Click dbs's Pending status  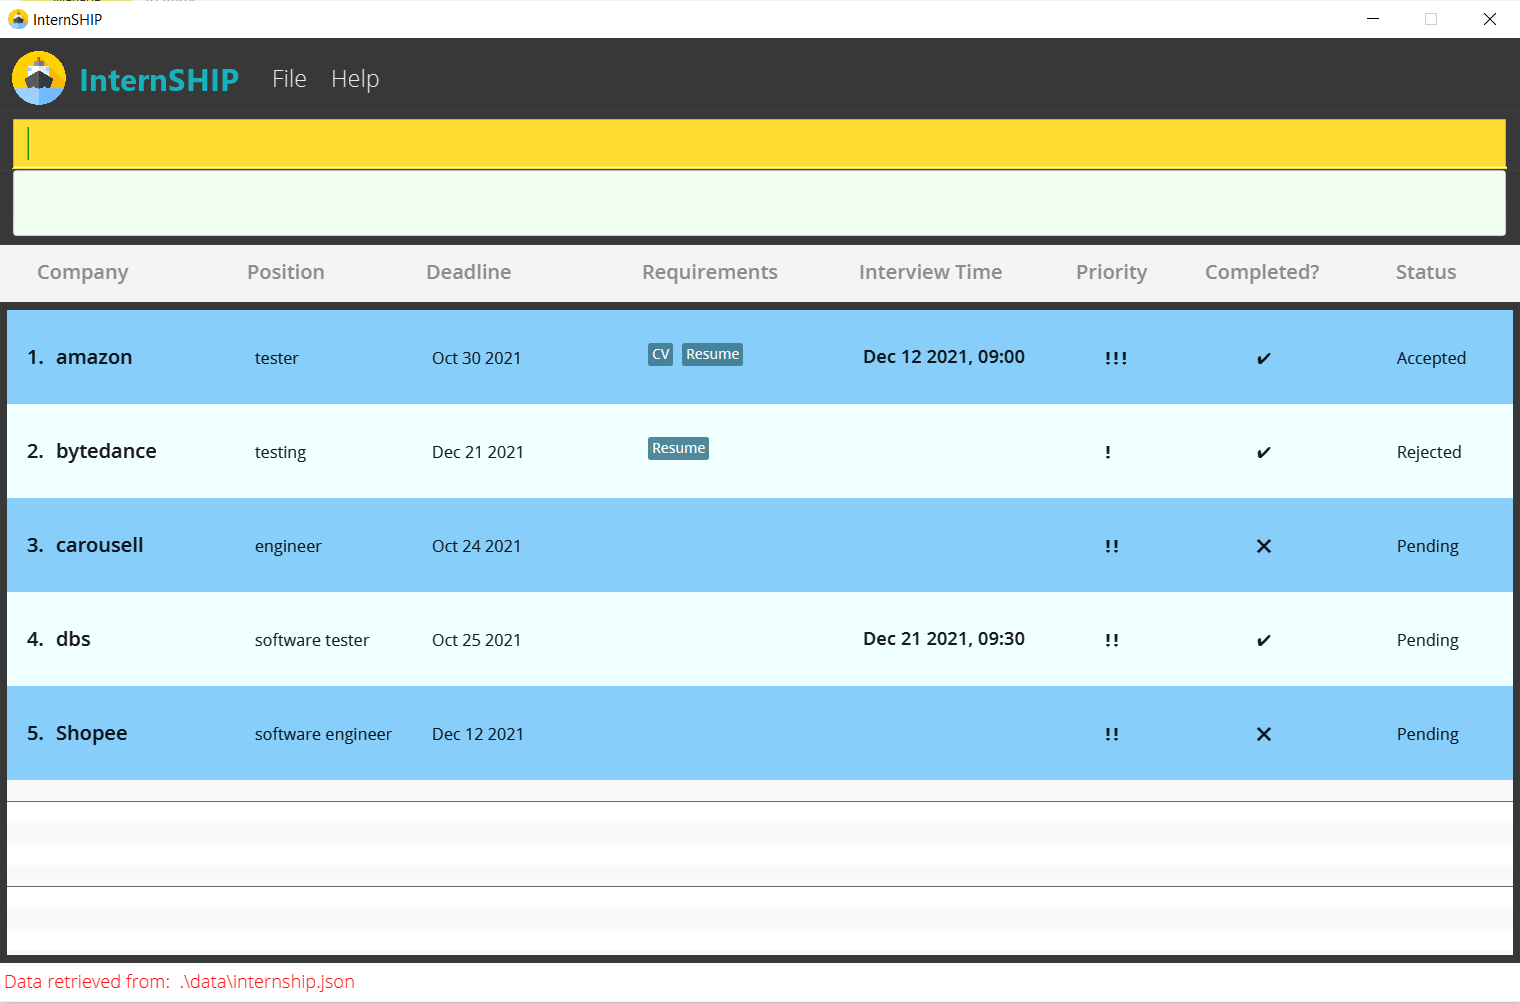tap(1427, 640)
